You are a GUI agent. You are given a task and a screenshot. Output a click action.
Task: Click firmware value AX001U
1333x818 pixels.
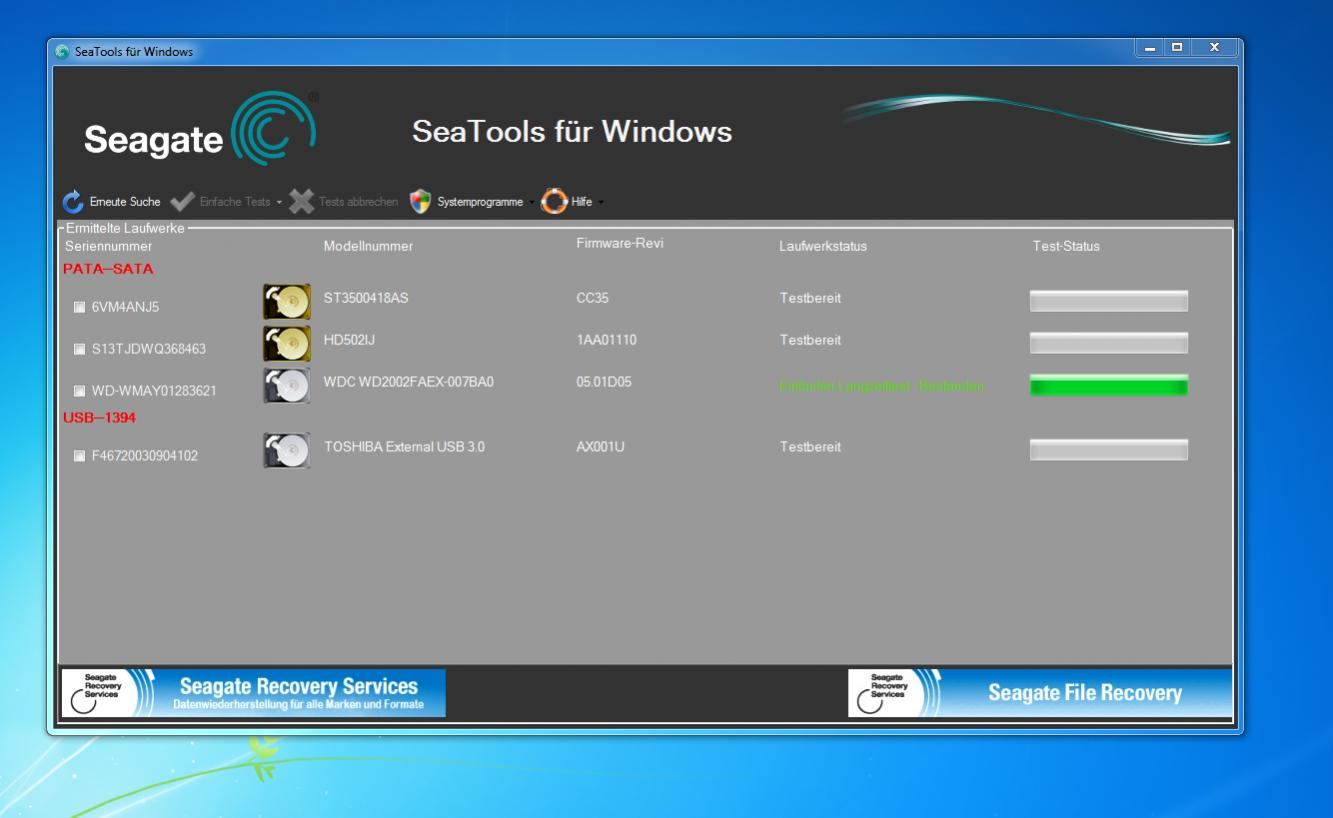[x=600, y=447]
